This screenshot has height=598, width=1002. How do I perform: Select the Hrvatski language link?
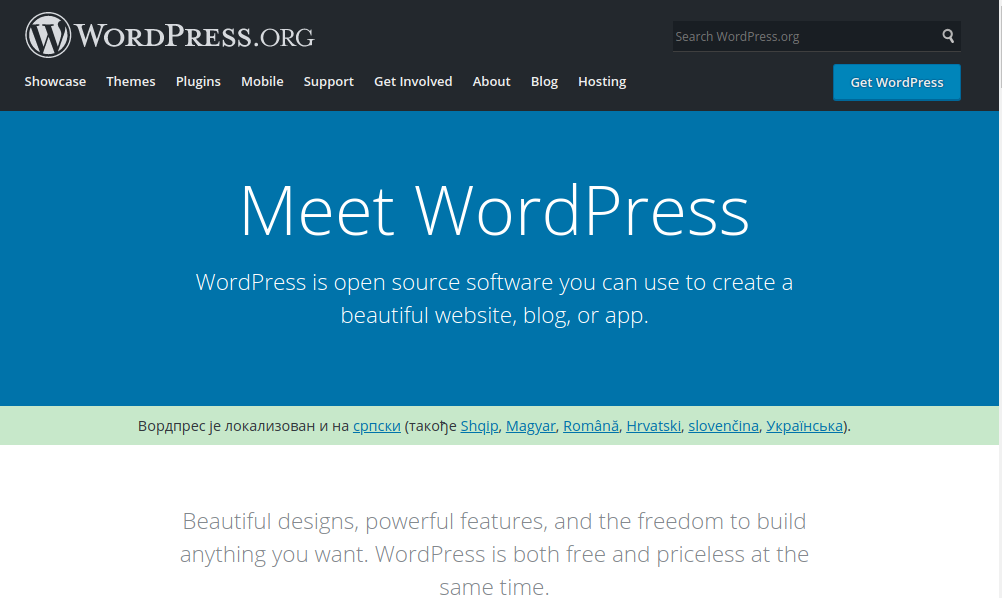point(654,426)
